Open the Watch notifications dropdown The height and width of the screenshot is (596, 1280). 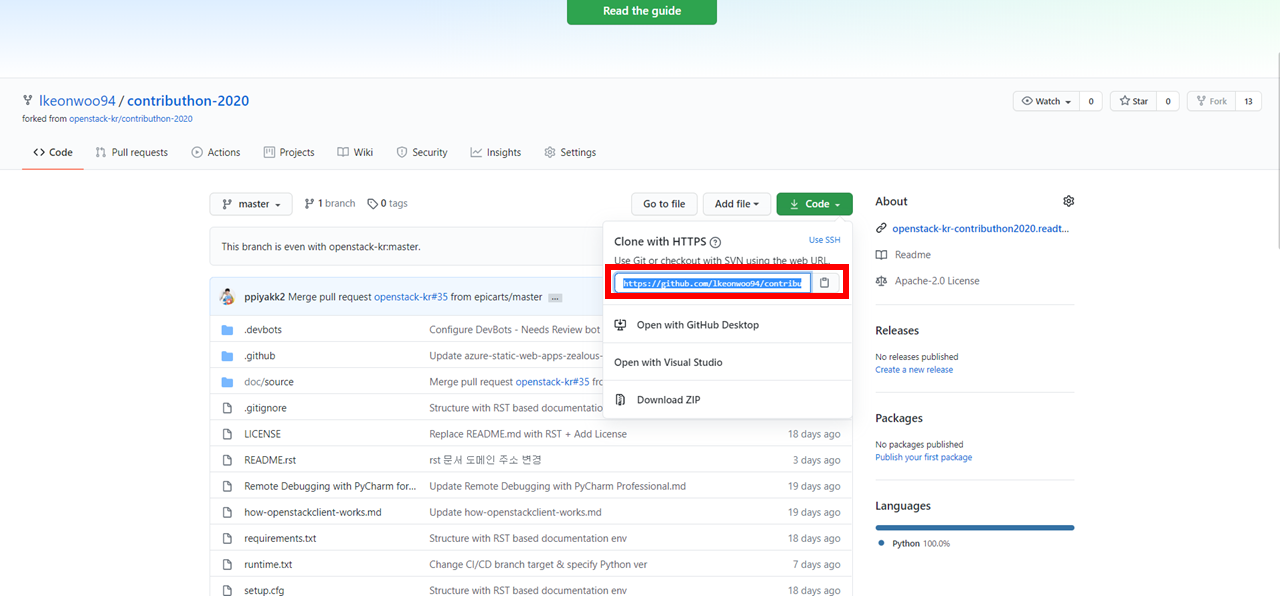(x=1047, y=101)
